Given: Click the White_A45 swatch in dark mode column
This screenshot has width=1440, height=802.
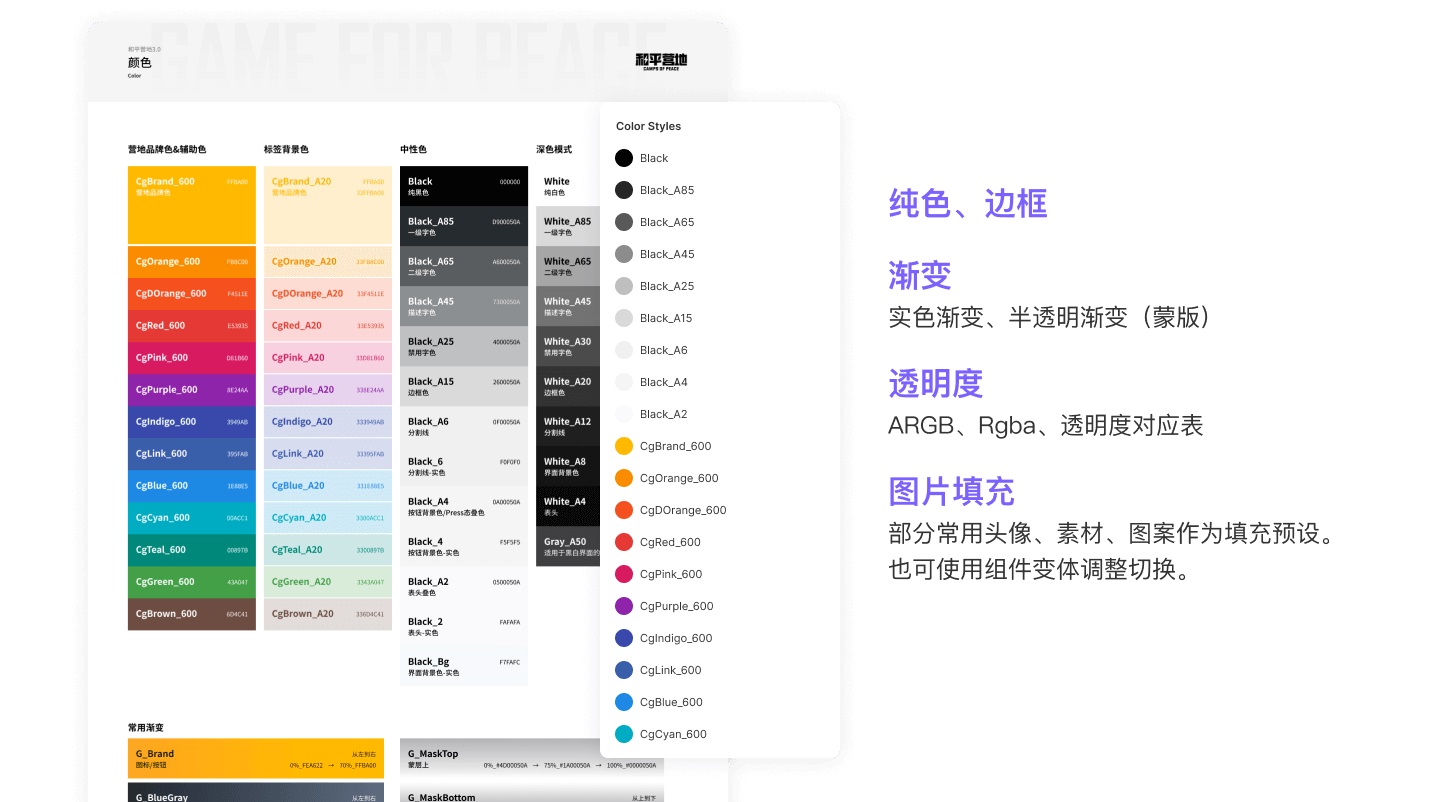Looking at the screenshot, I should (568, 306).
